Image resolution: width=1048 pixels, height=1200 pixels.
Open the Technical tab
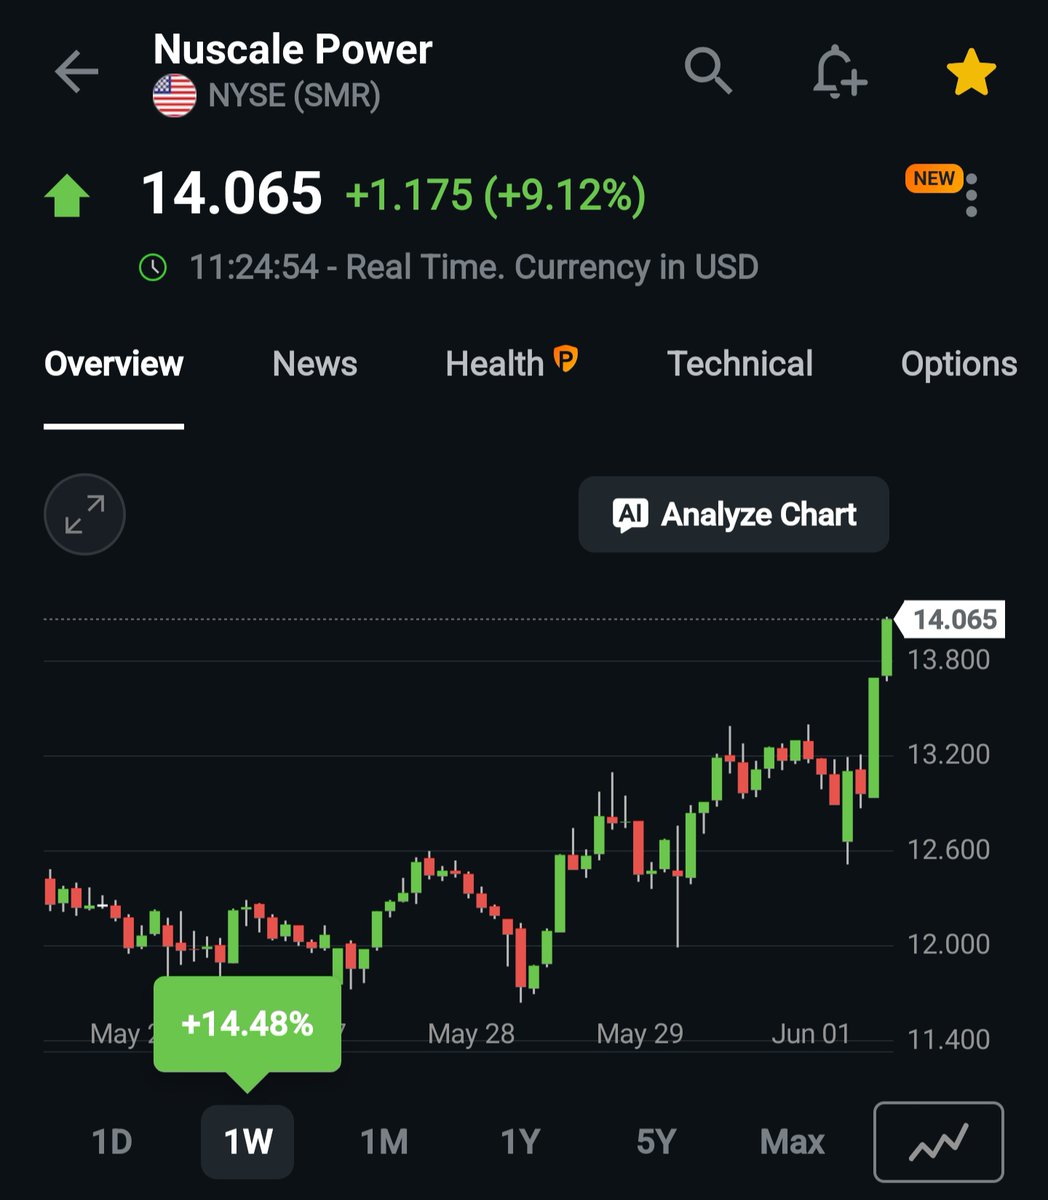(740, 363)
